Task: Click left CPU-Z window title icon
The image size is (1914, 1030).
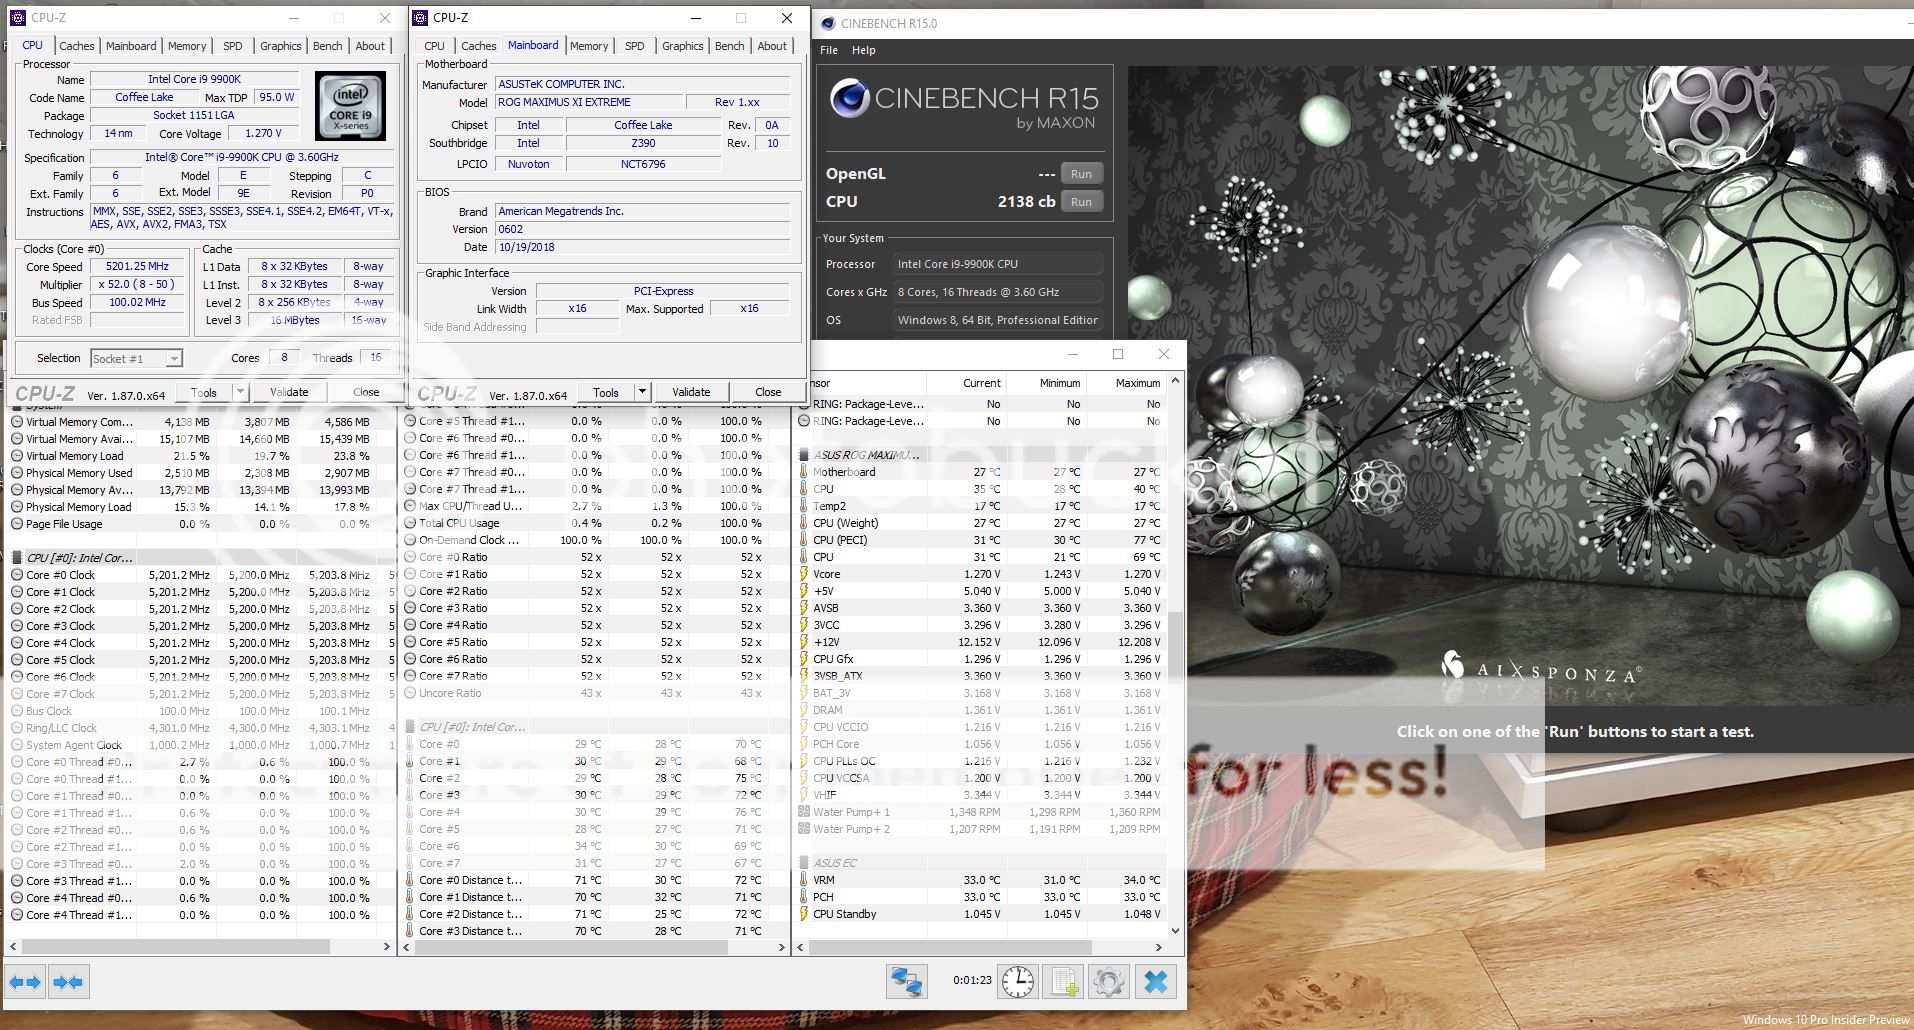Action: point(19,17)
